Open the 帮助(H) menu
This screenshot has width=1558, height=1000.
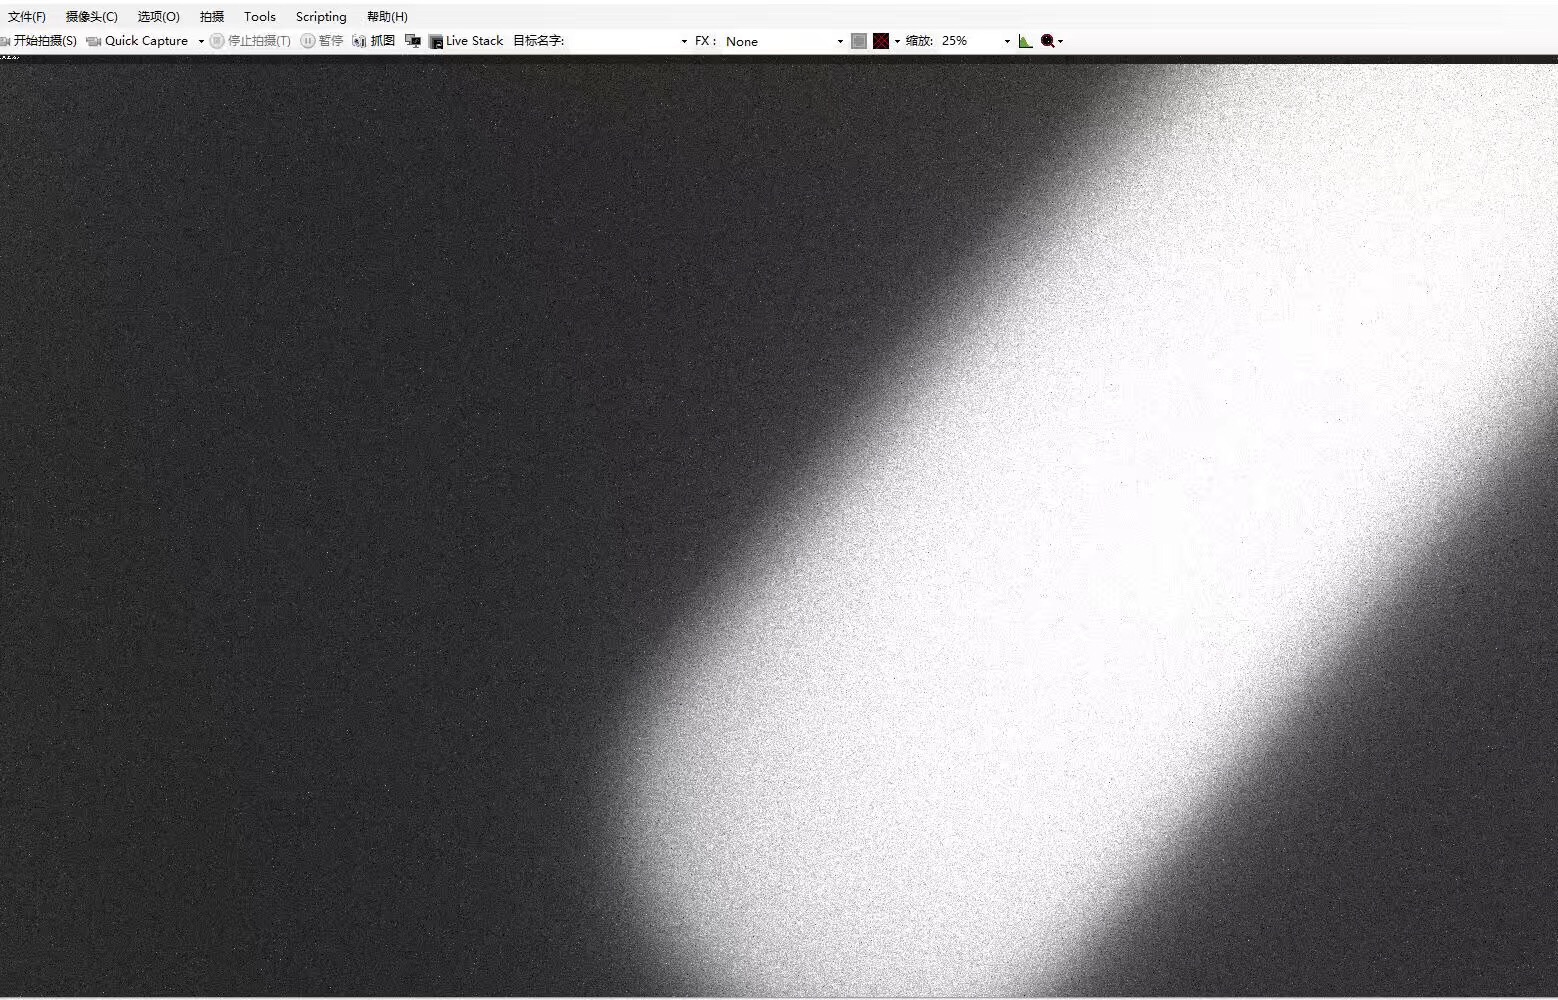pyautogui.click(x=387, y=17)
